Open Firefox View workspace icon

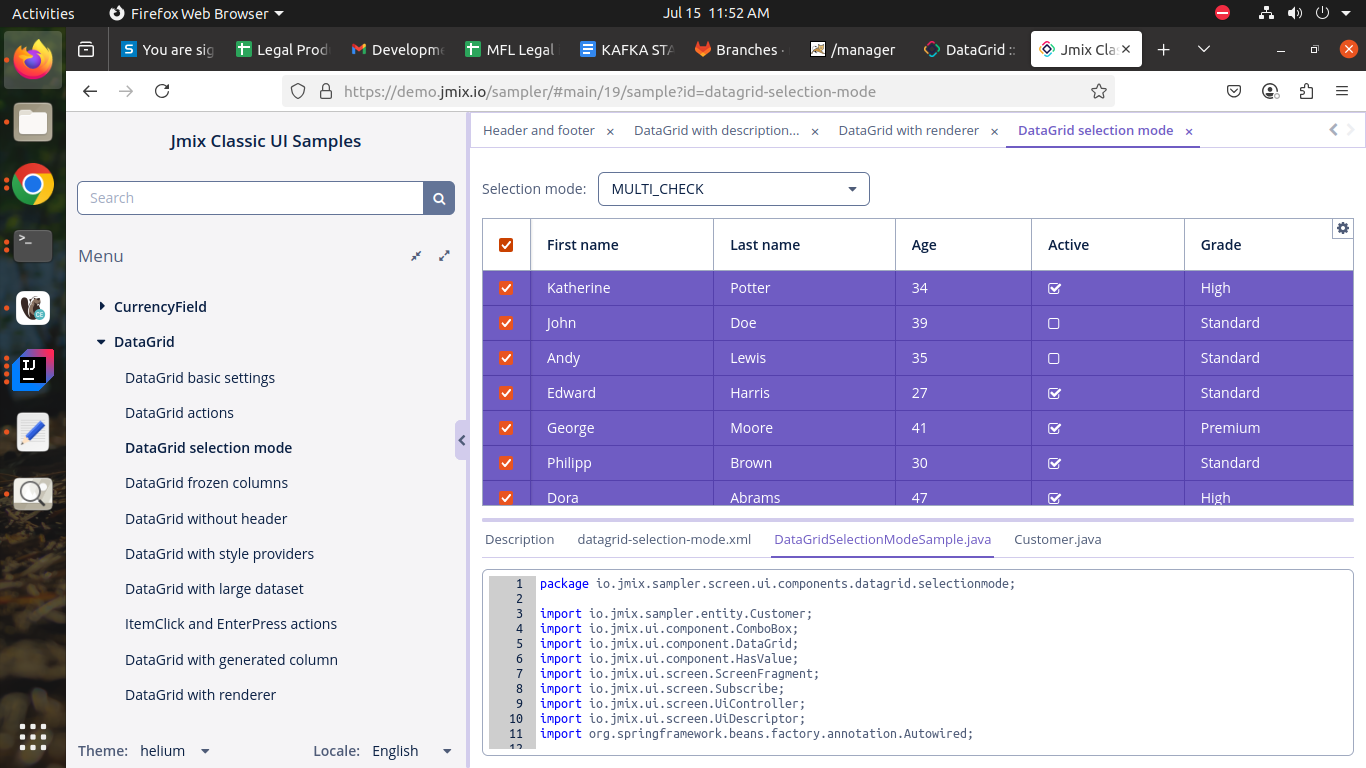point(86,49)
